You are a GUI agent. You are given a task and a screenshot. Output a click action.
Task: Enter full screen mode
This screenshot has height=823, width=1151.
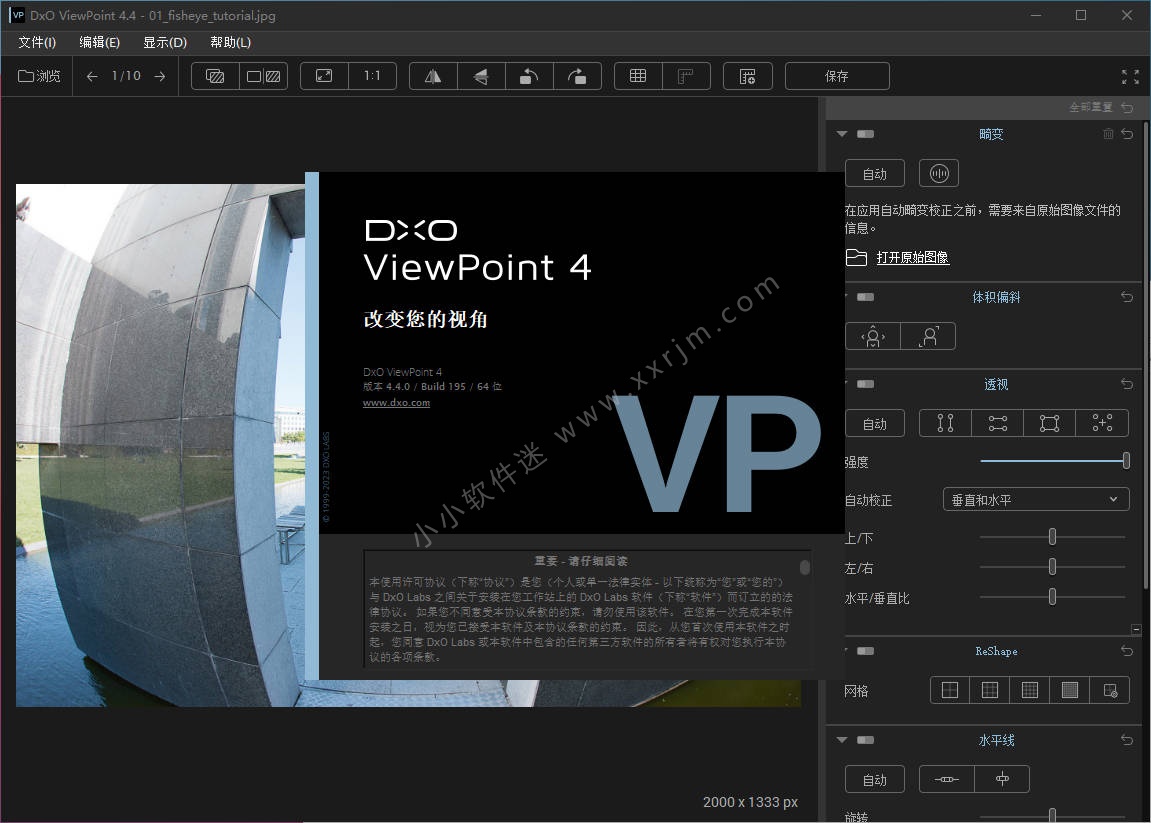pyautogui.click(x=1130, y=76)
